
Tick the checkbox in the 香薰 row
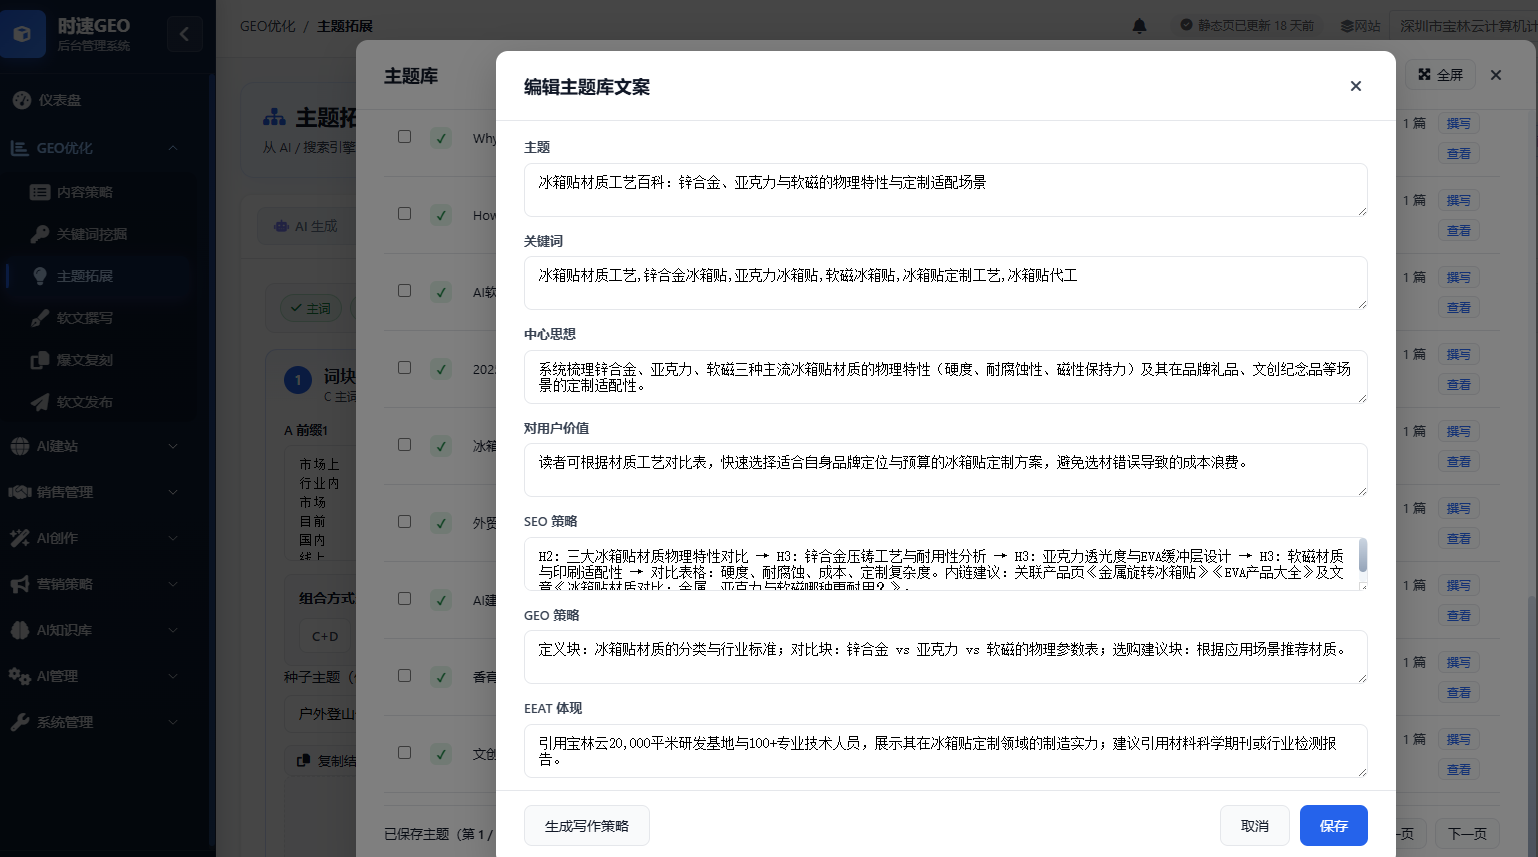(x=404, y=675)
